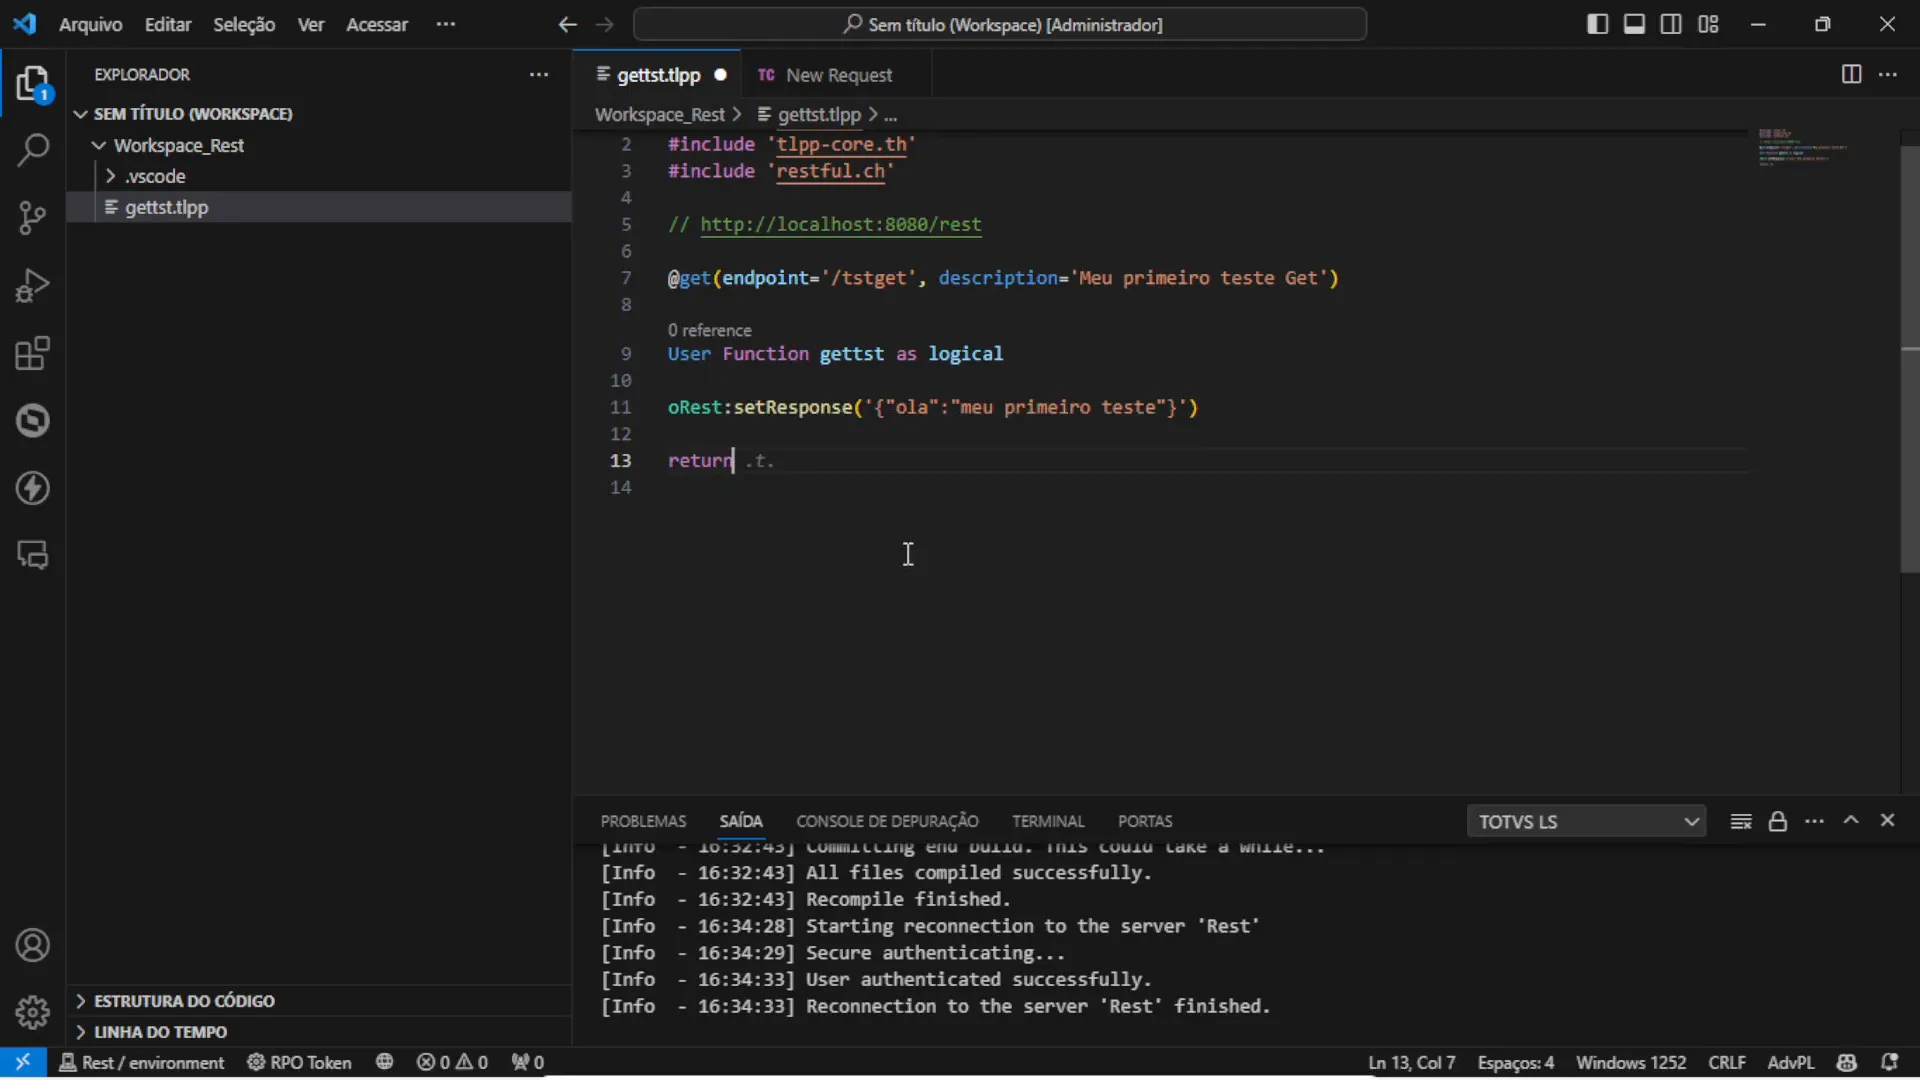
Task: Switch to the Terminal panel tab
Action: click(x=1047, y=821)
